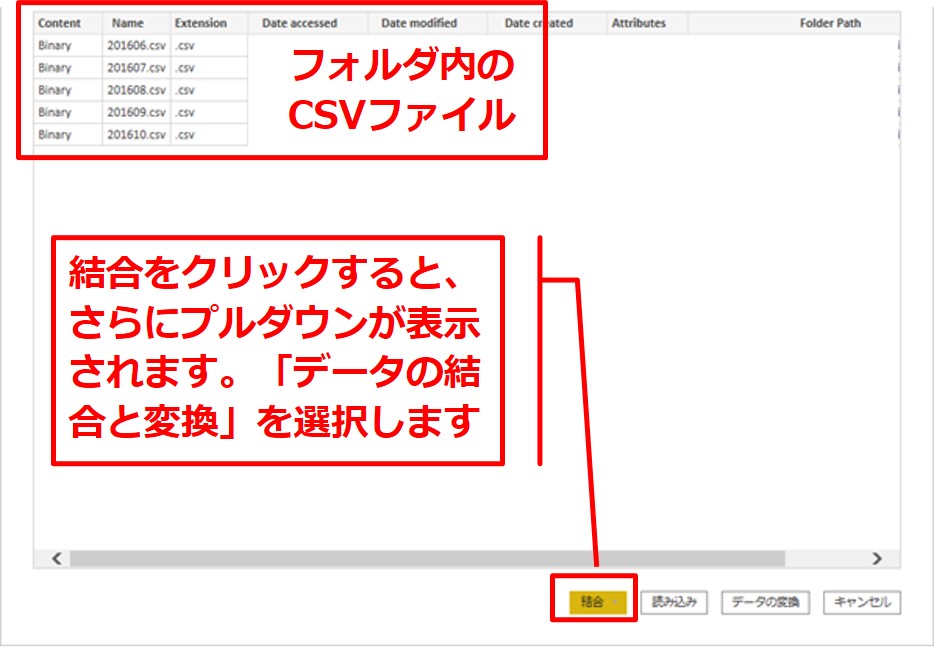Click the horizontal scrollbar thumb
This screenshot has height=647, width=934.
[427, 558]
